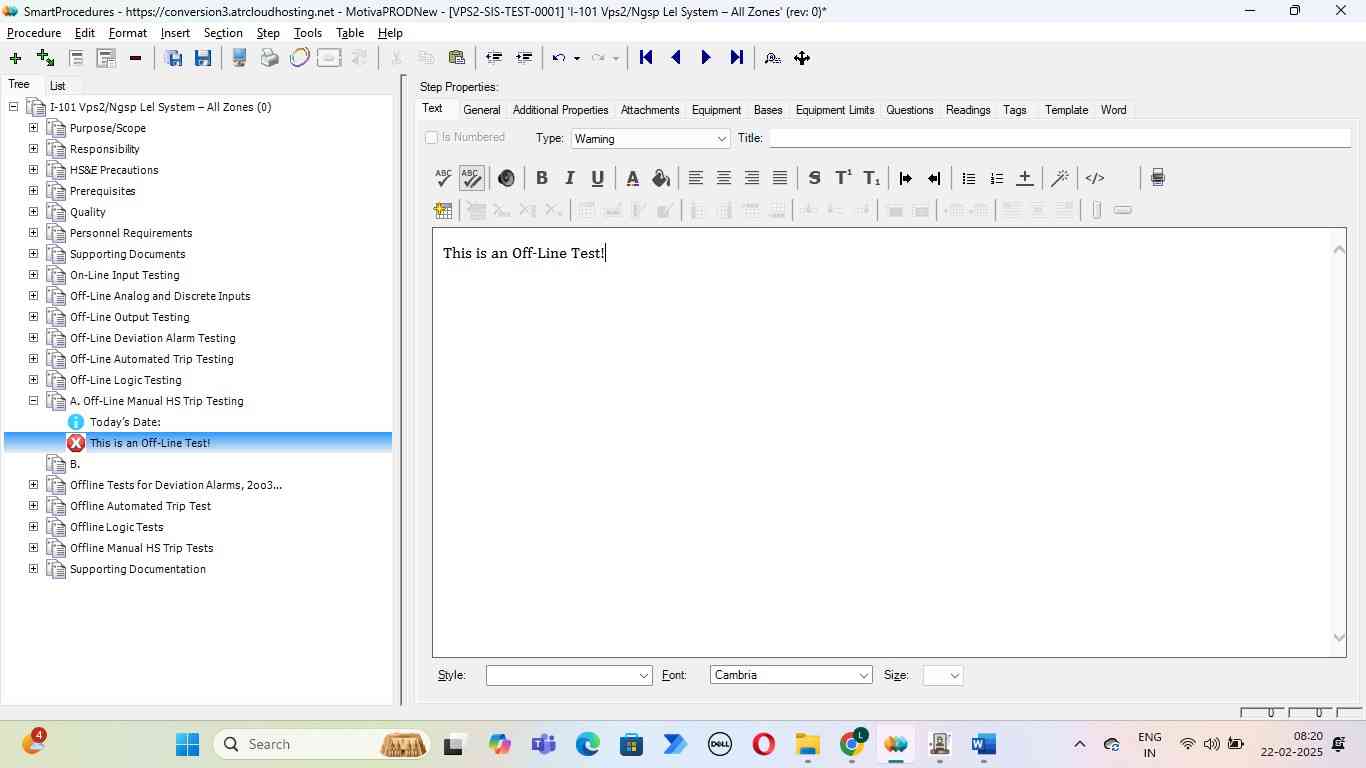
Task: Expand the HS&E Precautions tree node
Action: 33,170
